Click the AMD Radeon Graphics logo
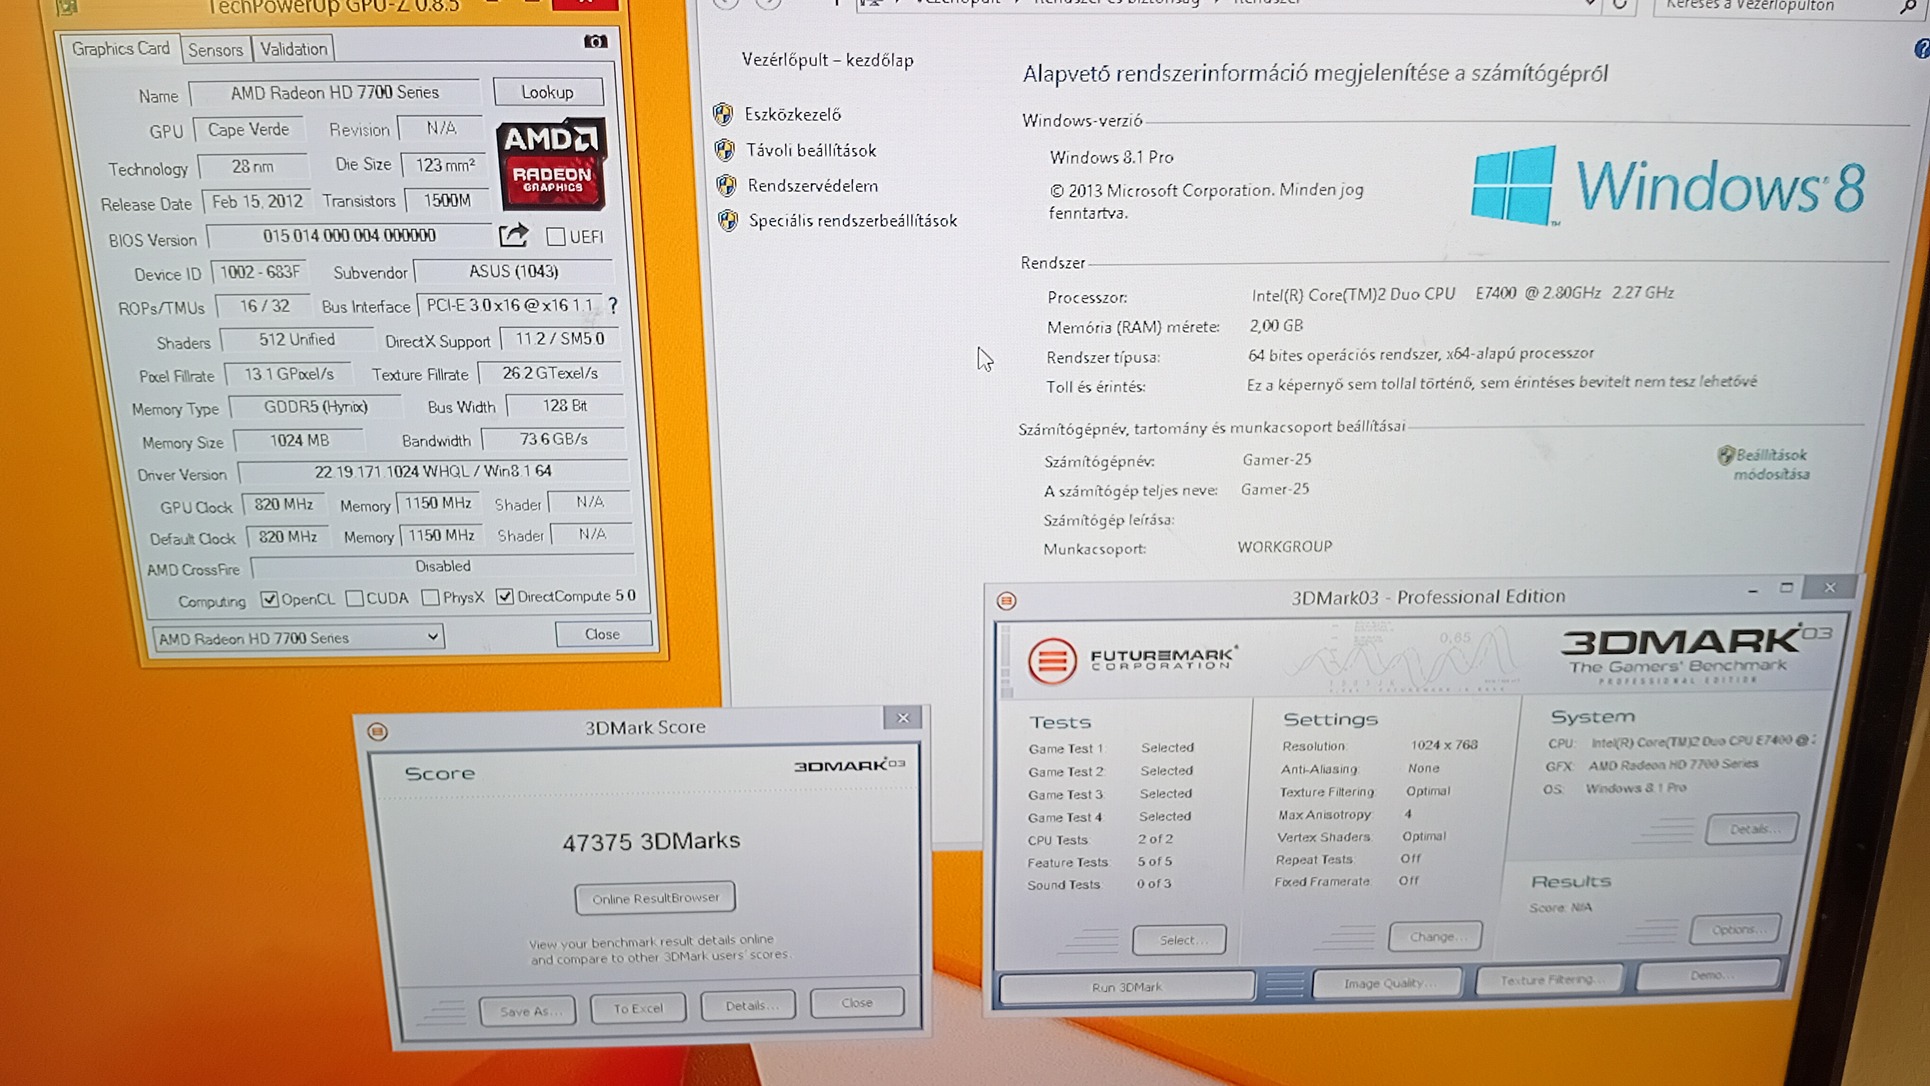This screenshot has width=1930, height=1086. pos(551,163)
